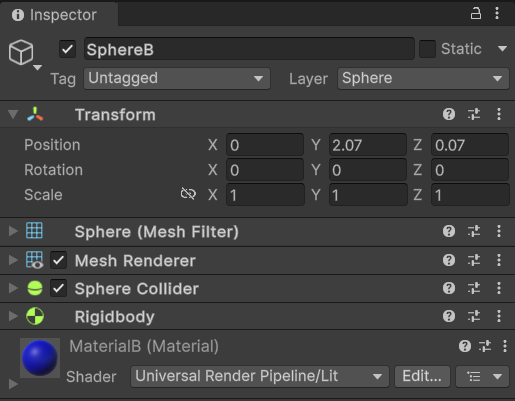Screen dimensions: 515x401
Task: Uncheck the Sphere Collider enabled checkbox
Action: click(58, 288)
